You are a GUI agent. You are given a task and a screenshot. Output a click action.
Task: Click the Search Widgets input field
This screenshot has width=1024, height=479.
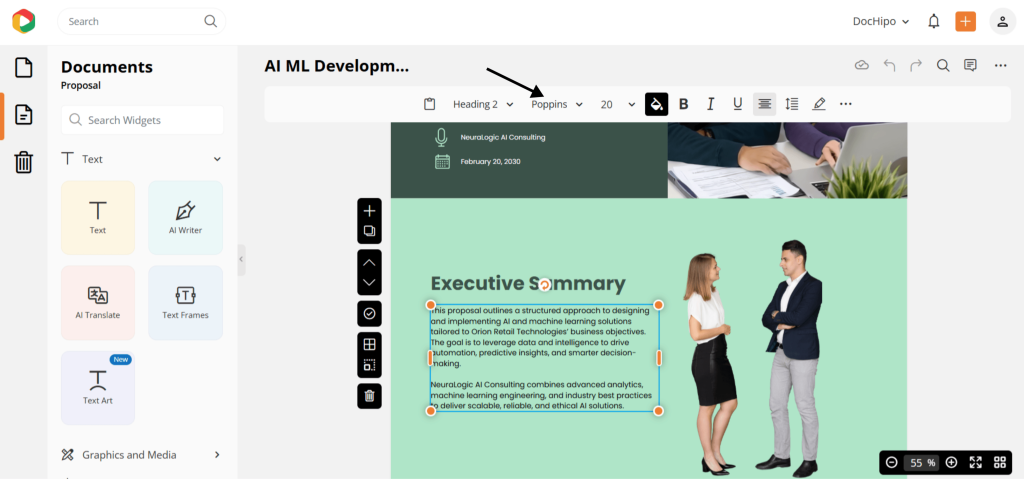click(x=142, y=120)
